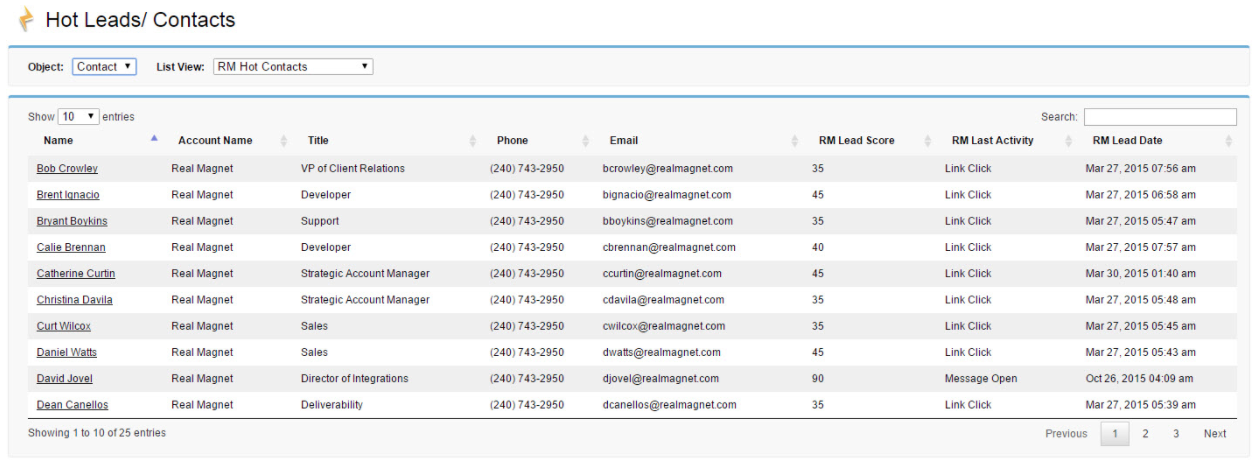
Task: Sort by Email column arrow
Action: click(x=795, y=141)
